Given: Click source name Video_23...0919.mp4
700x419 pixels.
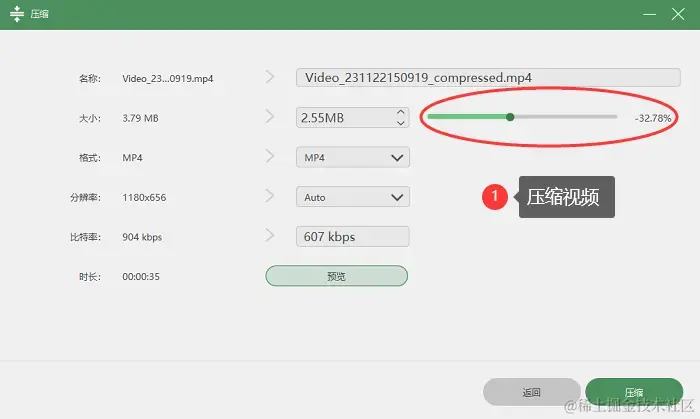Looking at the screenshot, I should (168, 79).
